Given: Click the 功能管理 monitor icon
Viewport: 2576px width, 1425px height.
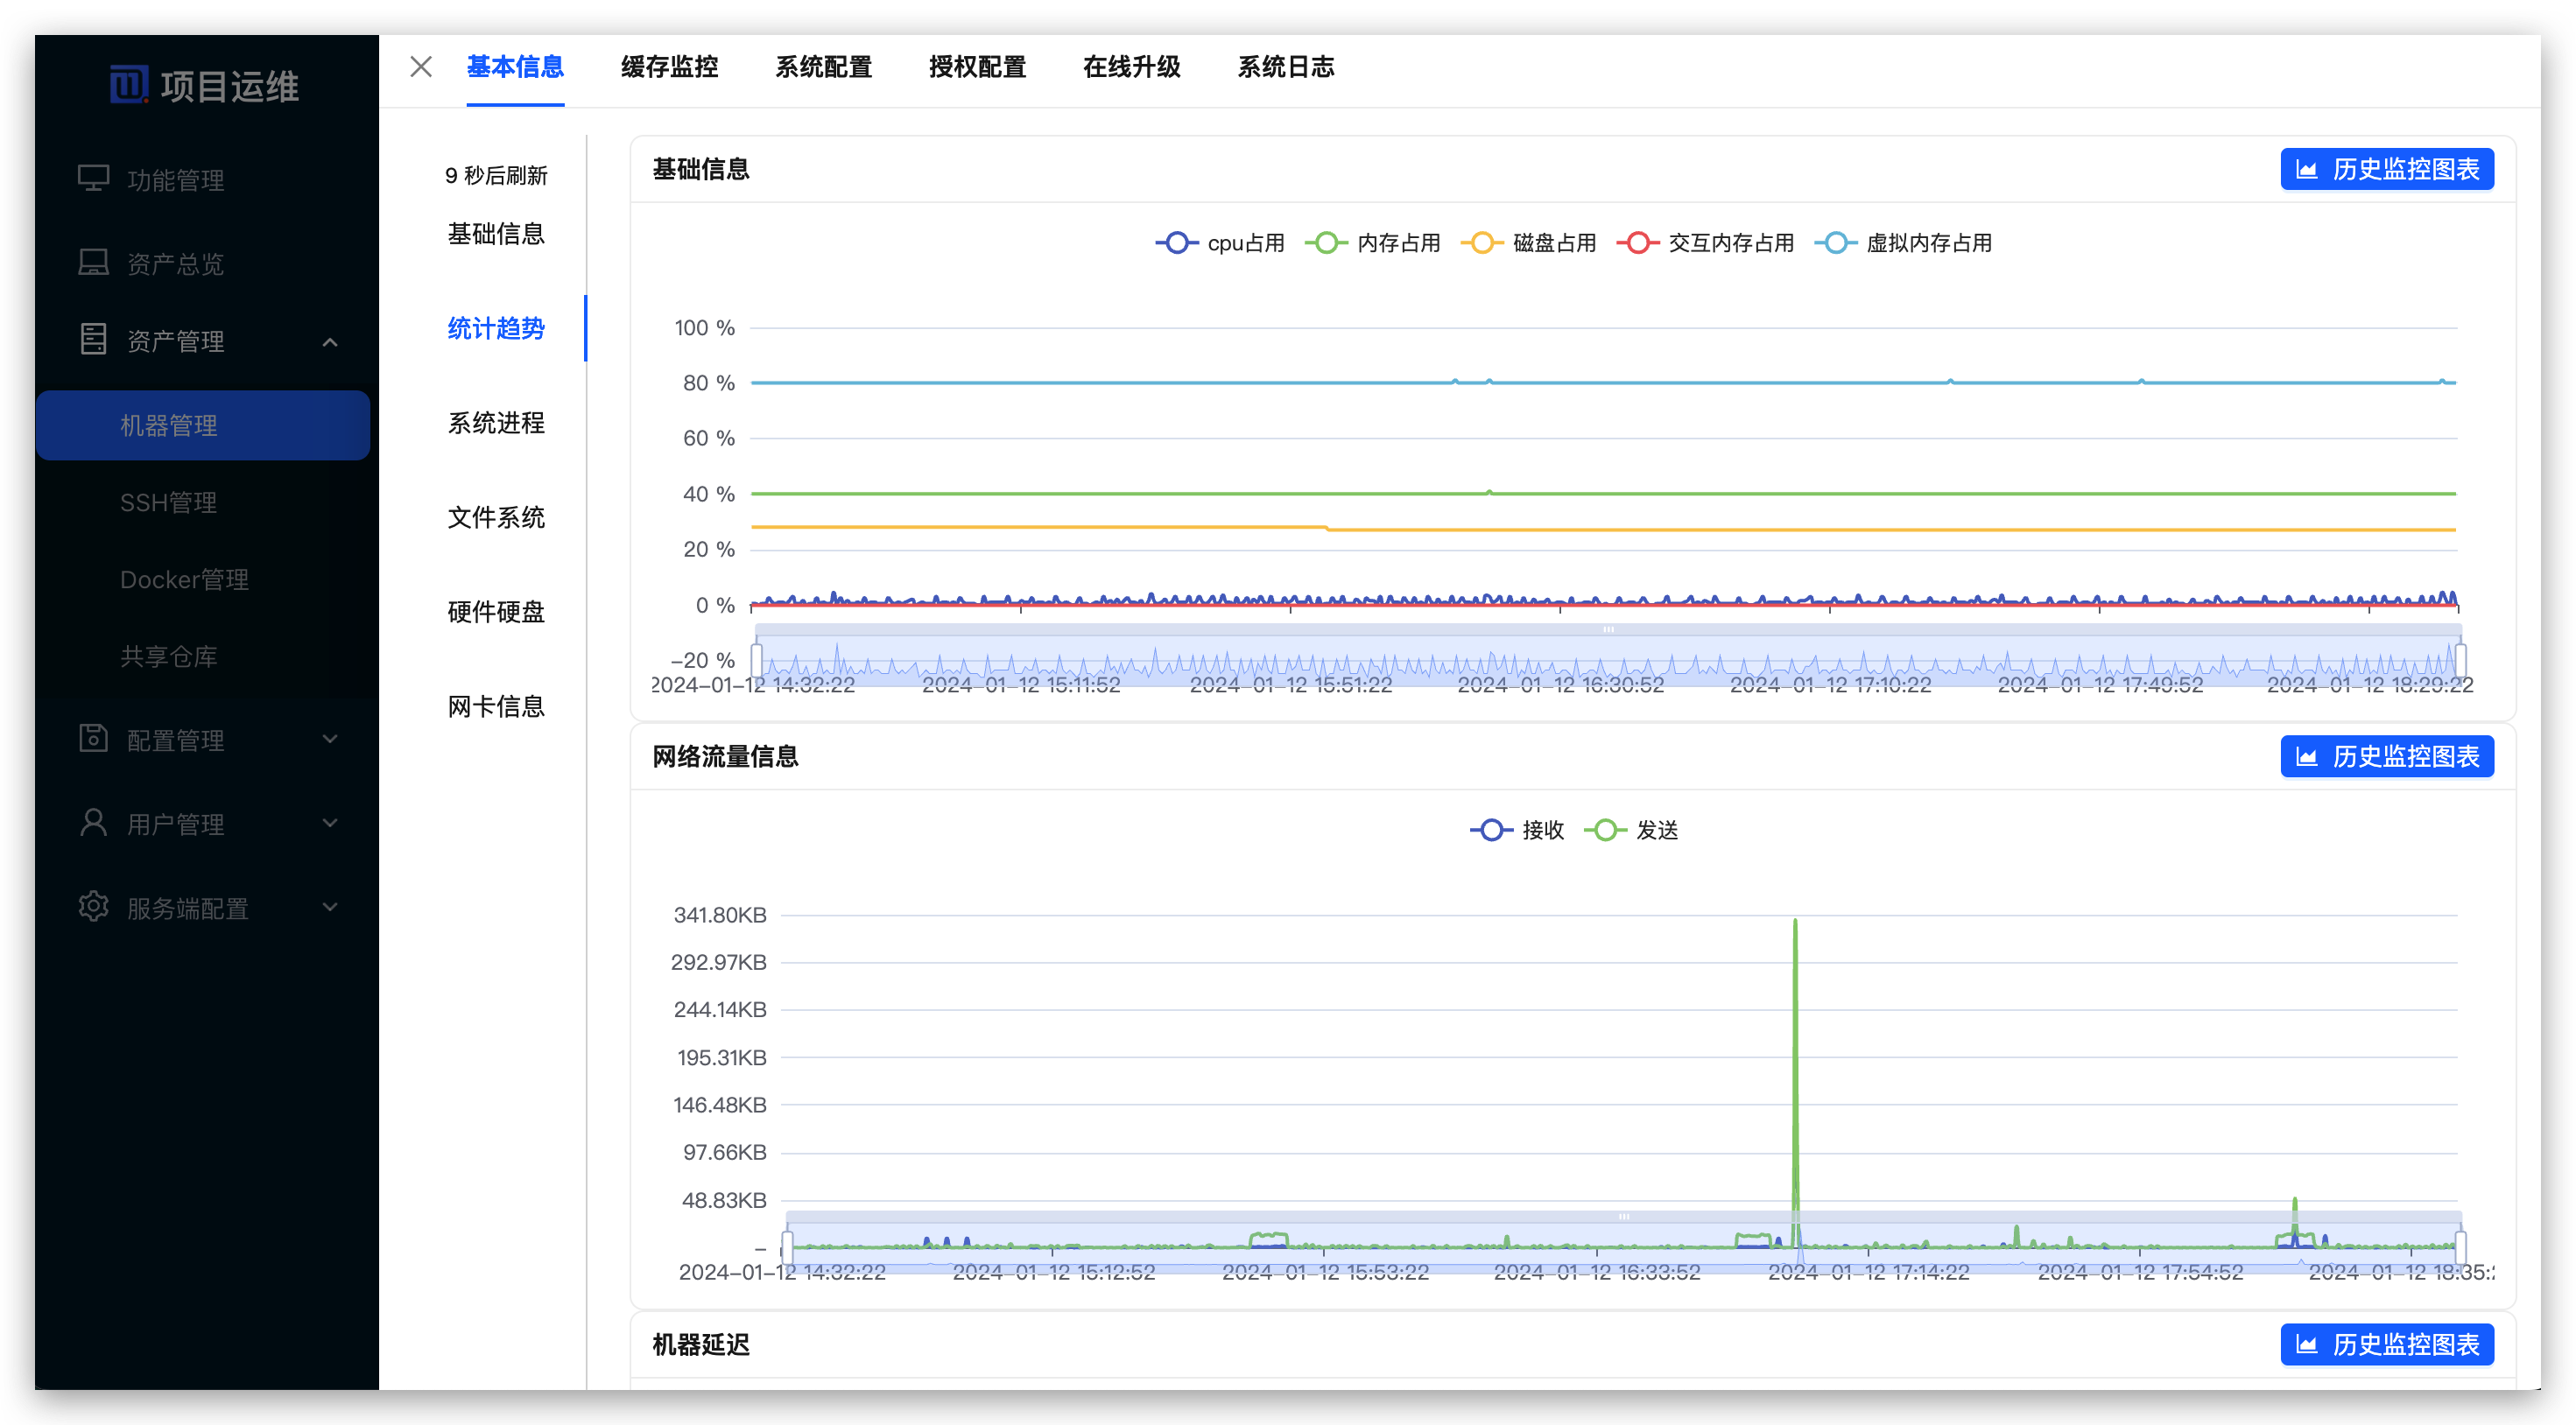Looking at the screenshot, I should [x=93, y=179].
